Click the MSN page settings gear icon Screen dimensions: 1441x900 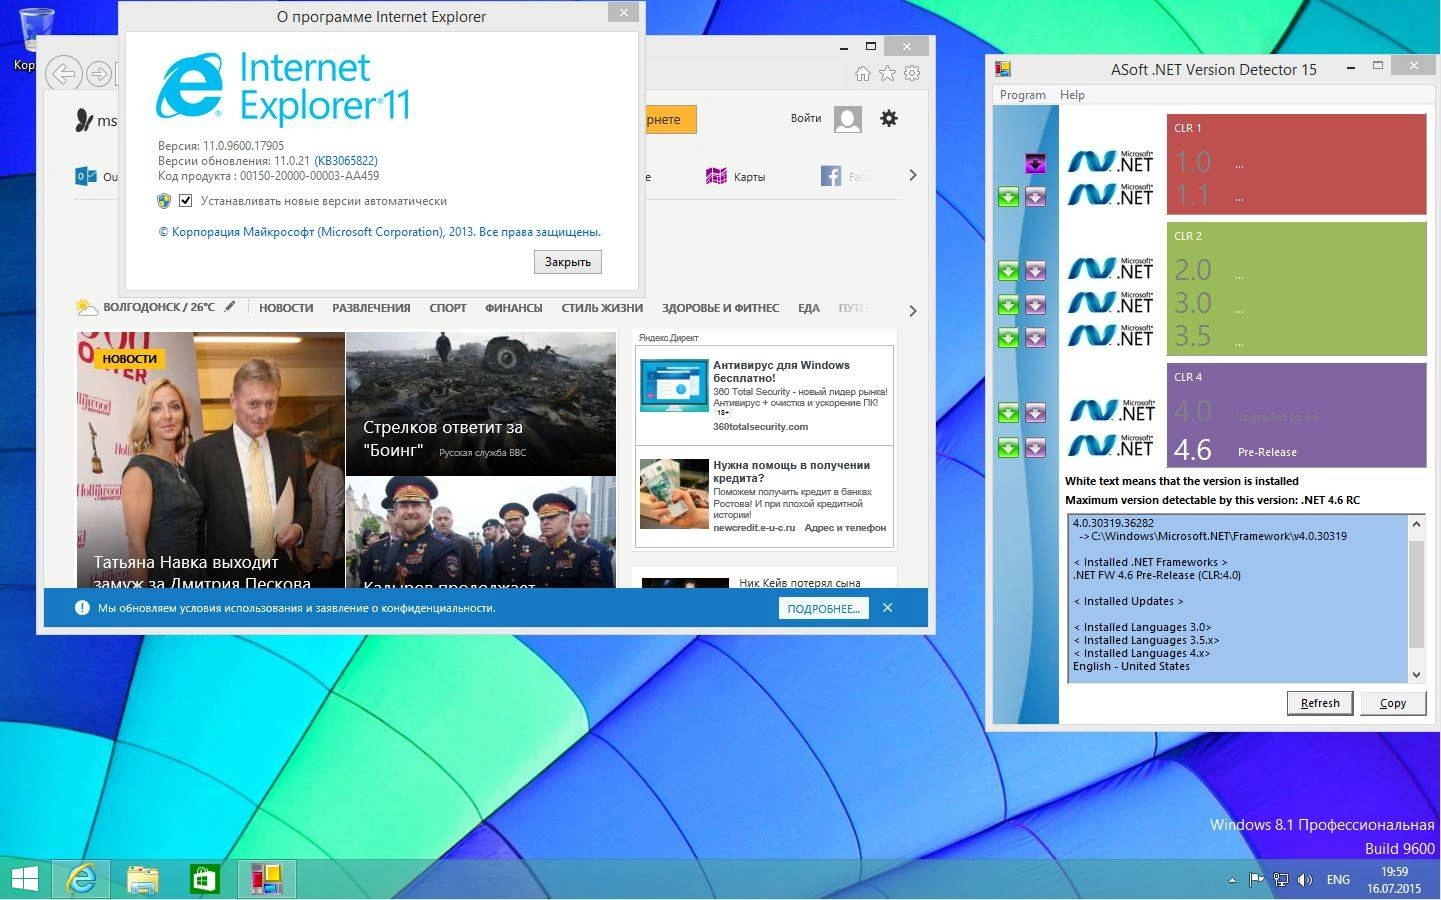(889, 118)
